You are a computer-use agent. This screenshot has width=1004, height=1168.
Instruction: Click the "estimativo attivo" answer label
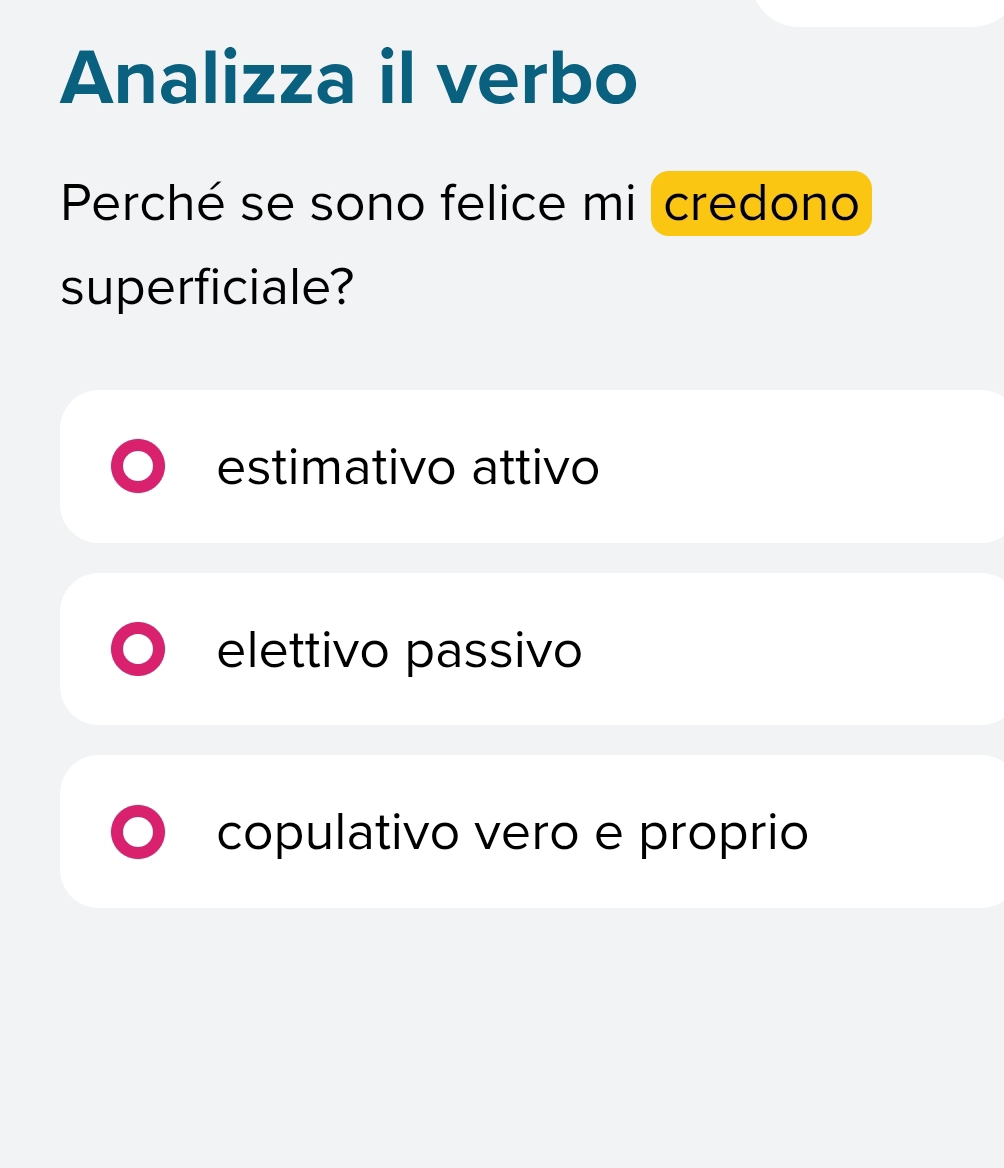[x=407, y=468]
